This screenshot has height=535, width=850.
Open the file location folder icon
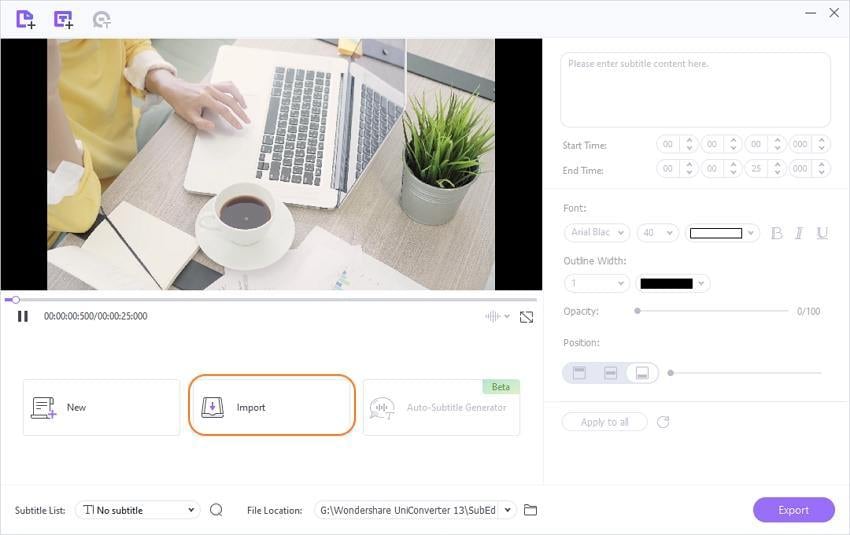[530, 510]
